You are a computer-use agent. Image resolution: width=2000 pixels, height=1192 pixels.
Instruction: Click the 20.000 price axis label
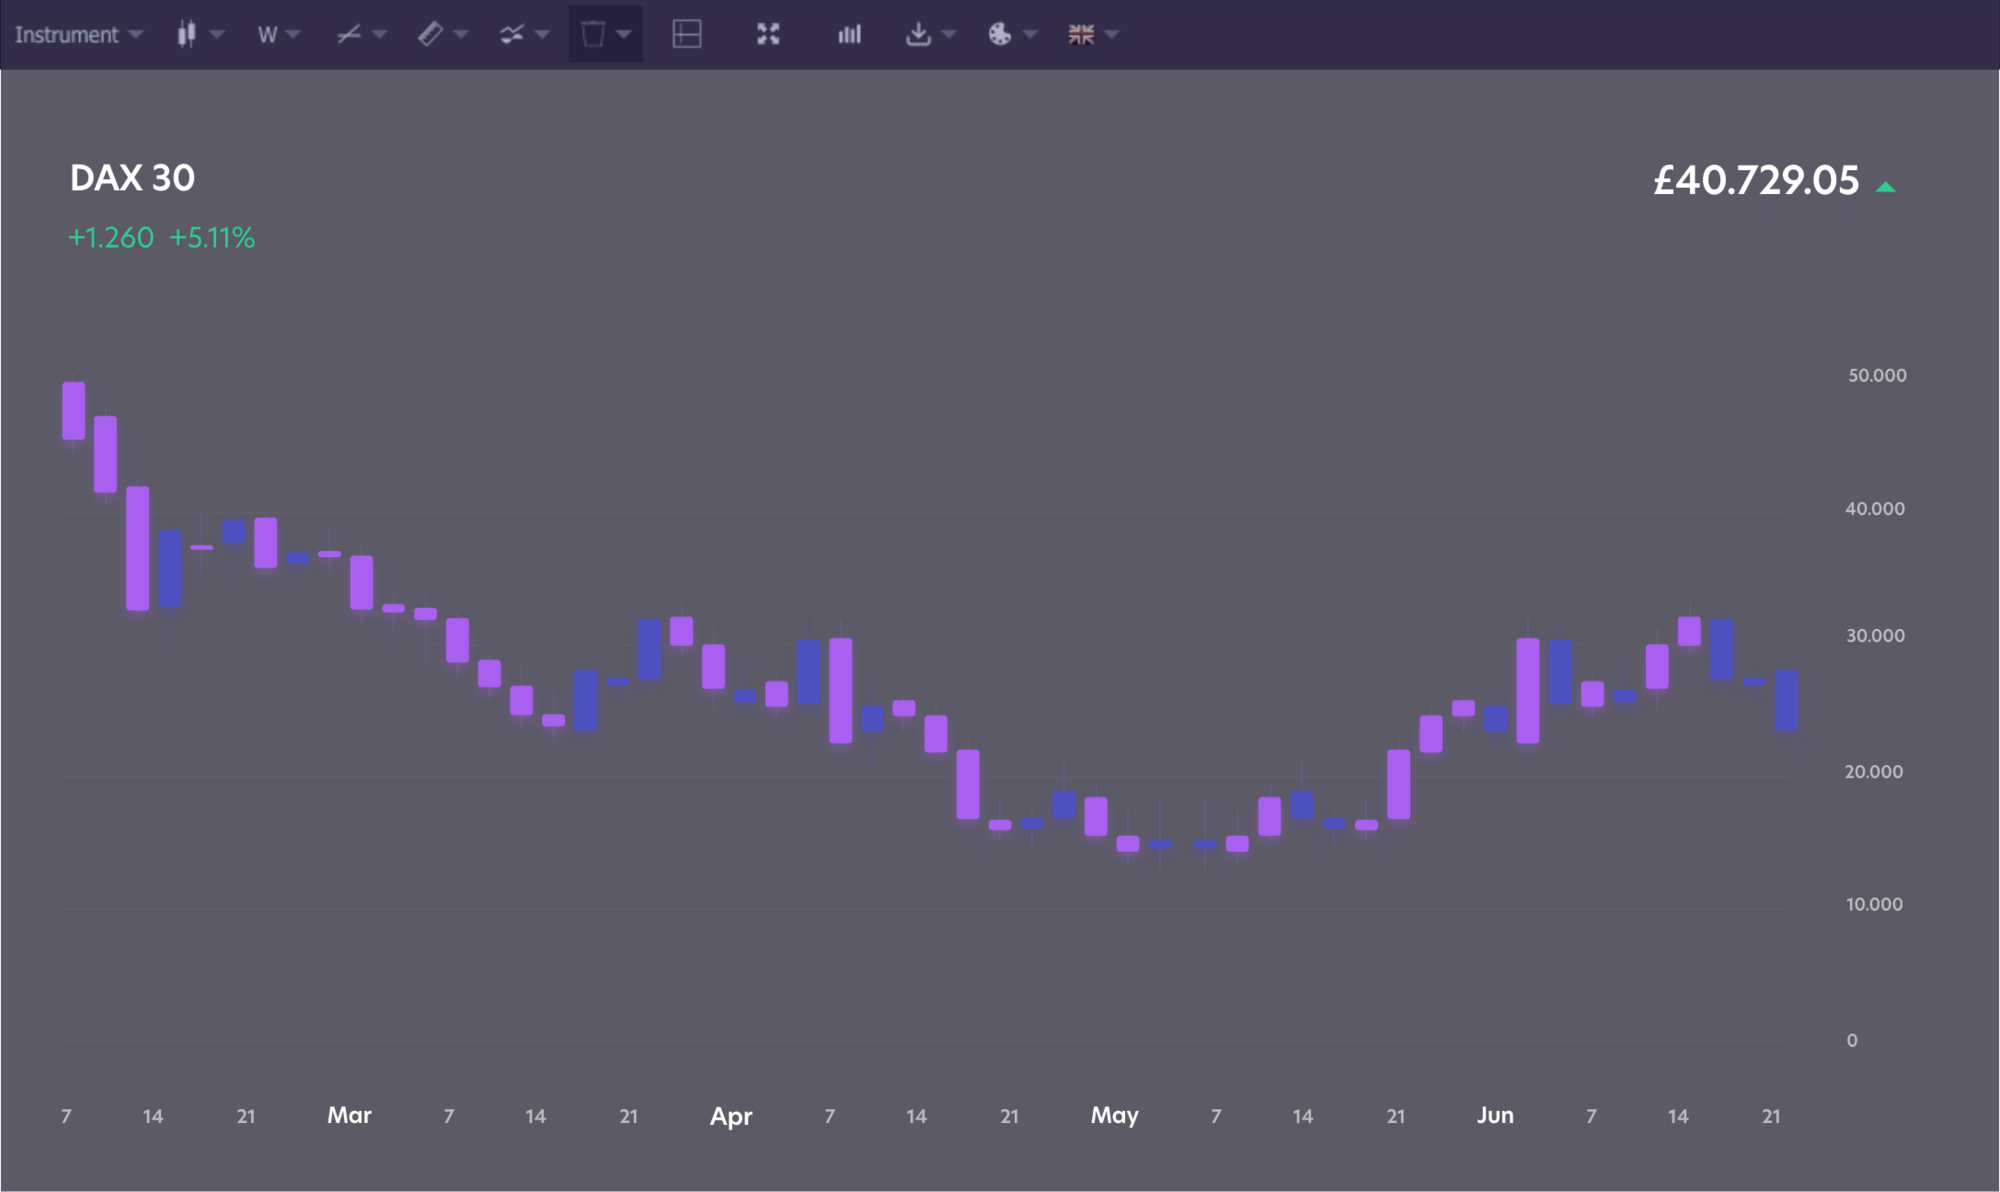coord(1874,771)
